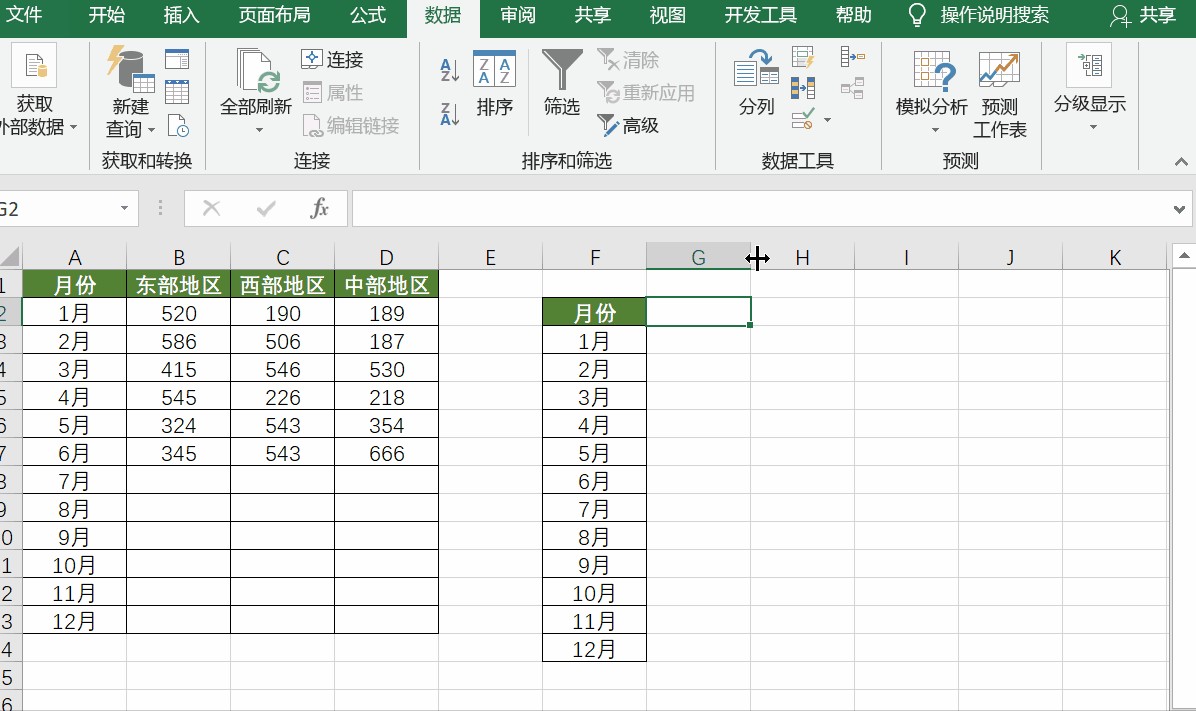Open the 高级 advanced filter

coord(628,125)
